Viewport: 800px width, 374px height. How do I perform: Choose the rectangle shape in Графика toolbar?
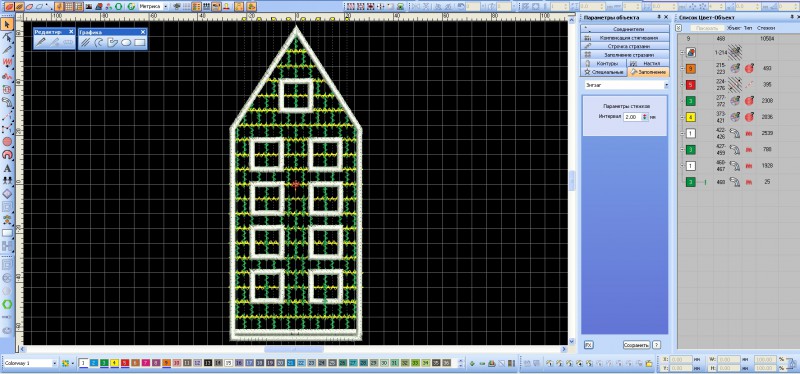[139, 43]
